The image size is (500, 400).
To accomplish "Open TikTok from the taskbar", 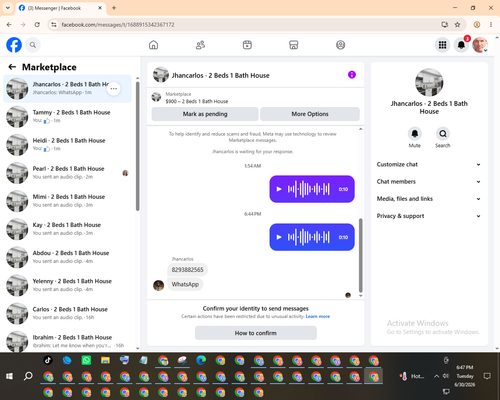I will [48, 360].
